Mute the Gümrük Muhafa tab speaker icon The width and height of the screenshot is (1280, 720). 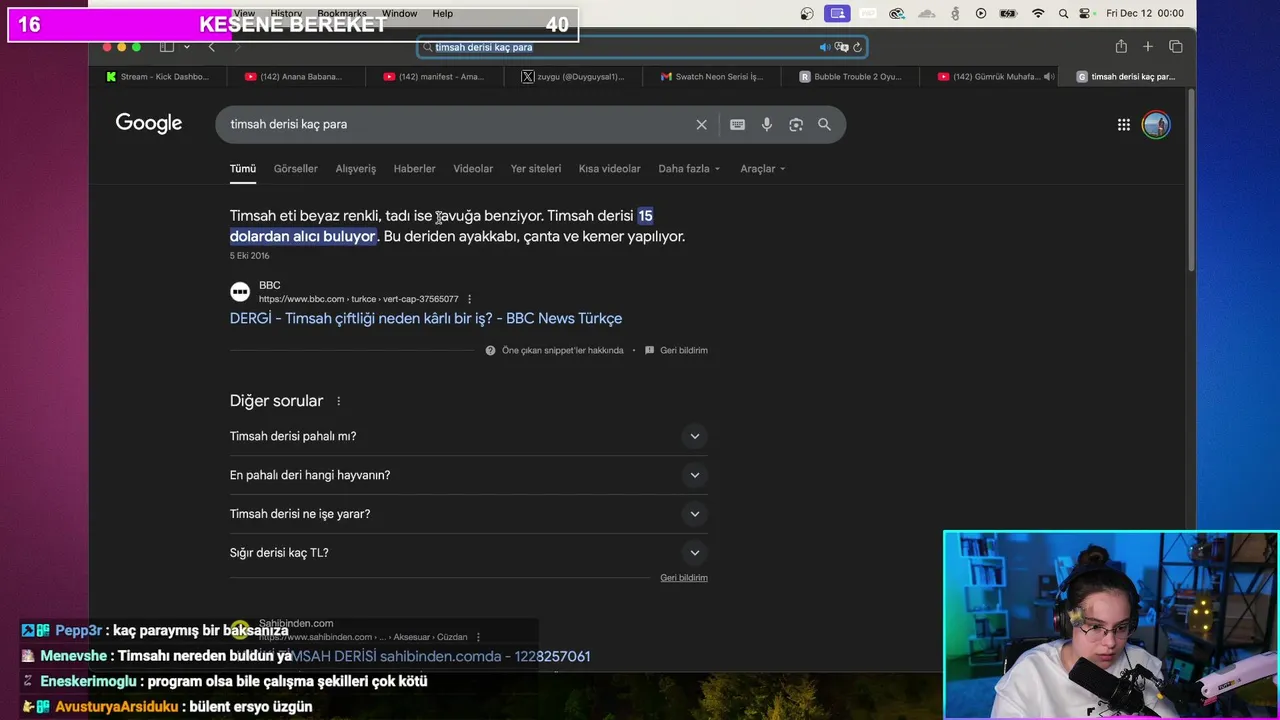(1048, 76)
